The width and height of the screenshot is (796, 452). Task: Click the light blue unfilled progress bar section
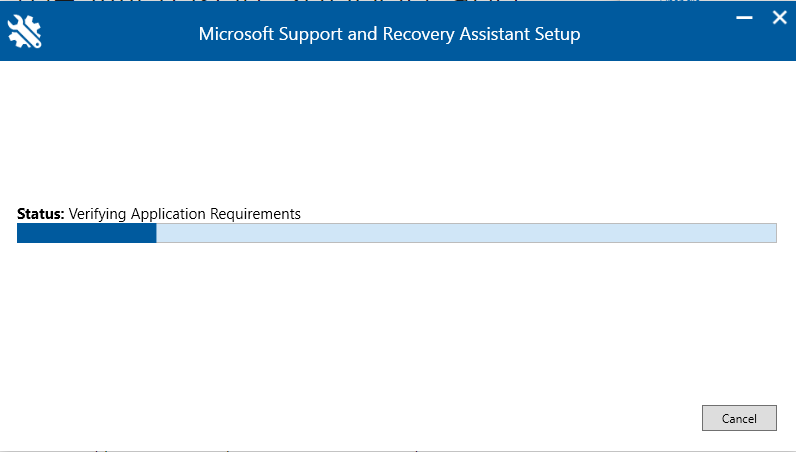pyautogui.click(x=465, y=233)
